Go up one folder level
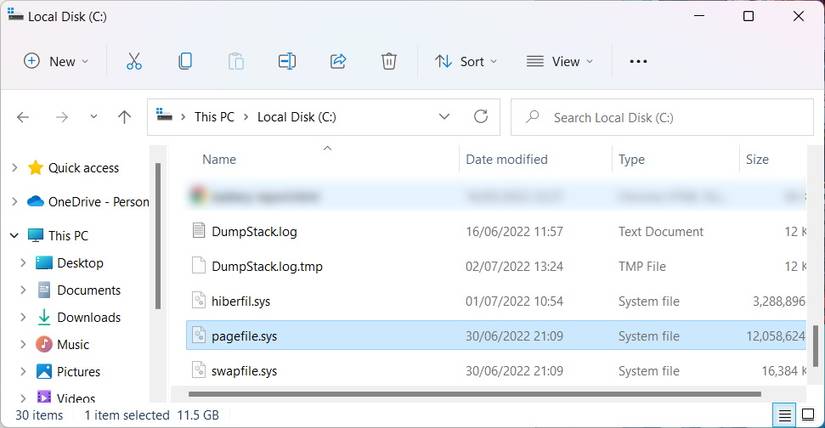This screenshot has width=825, height=428. coord(124,117)
